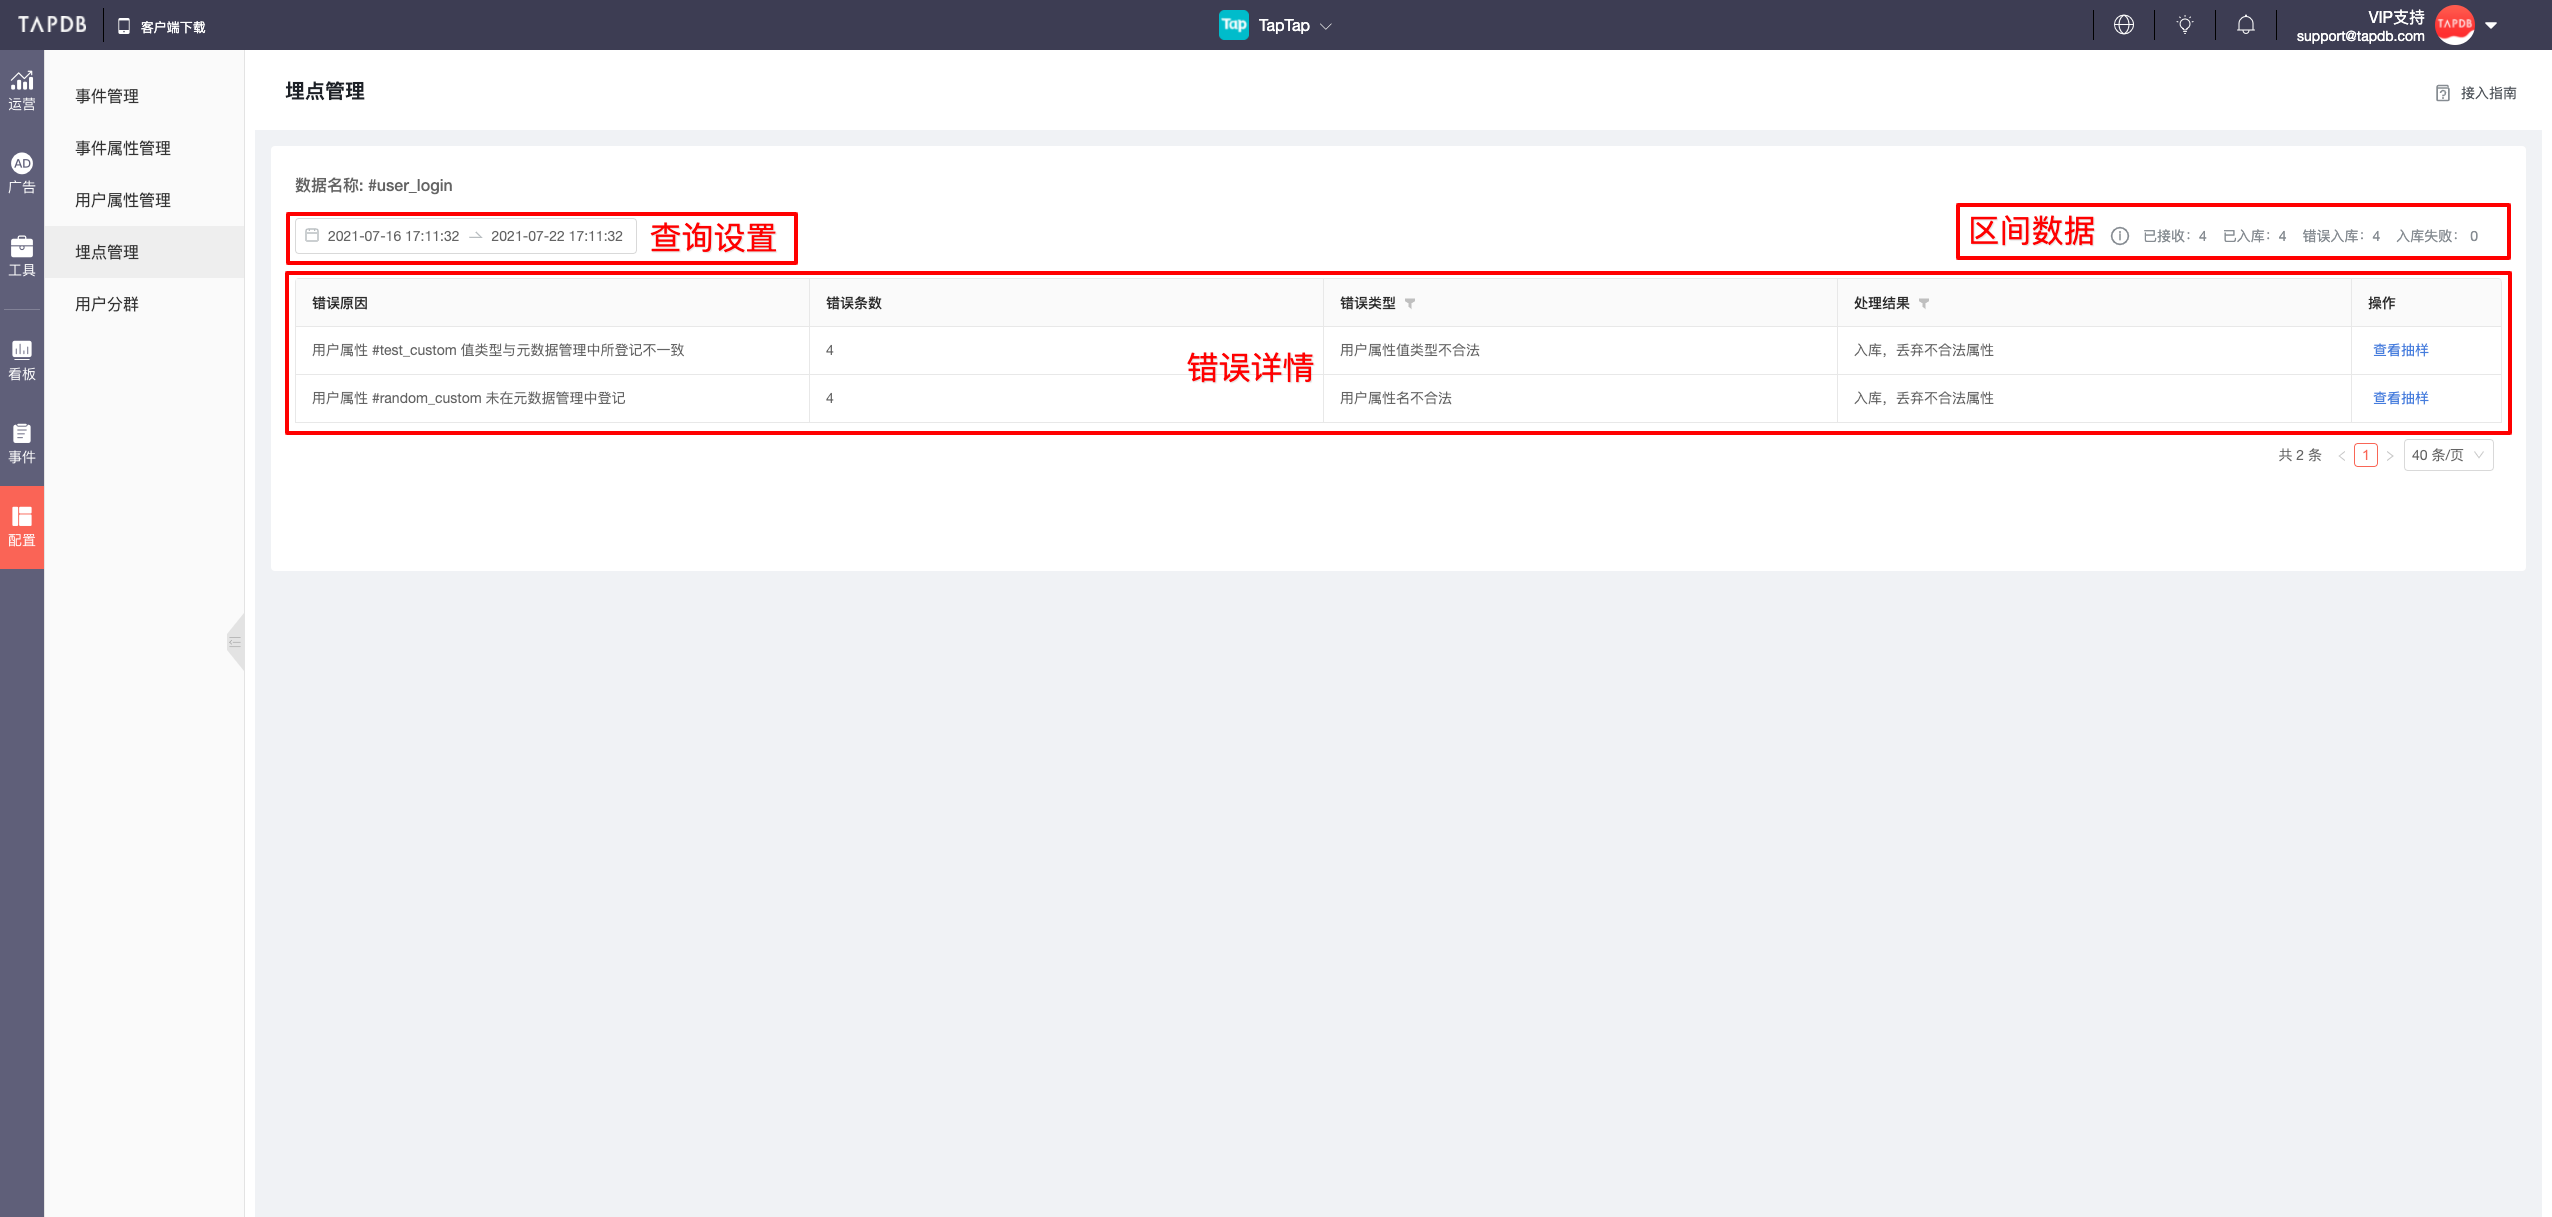Click 查看抽样 for #random_custom row

(2400, 398)
